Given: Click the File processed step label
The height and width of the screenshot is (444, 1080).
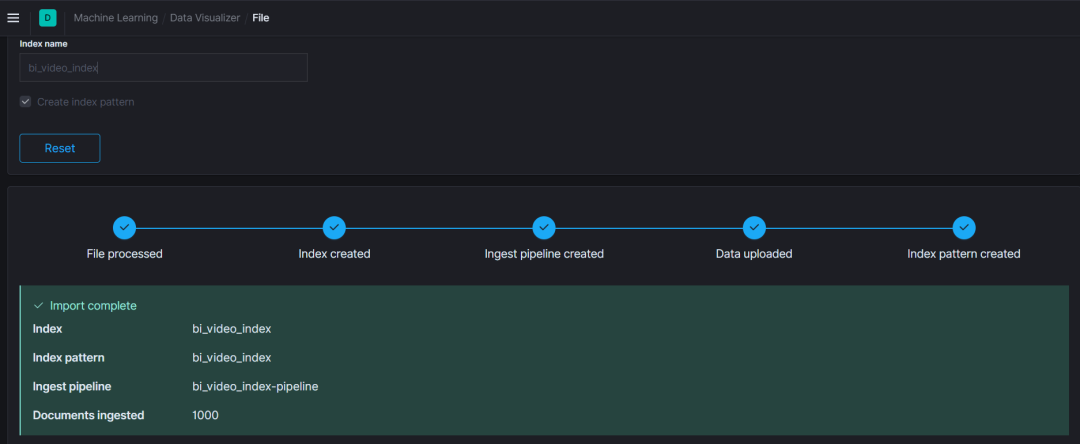Looking at the screenshot, I should 124,254.
